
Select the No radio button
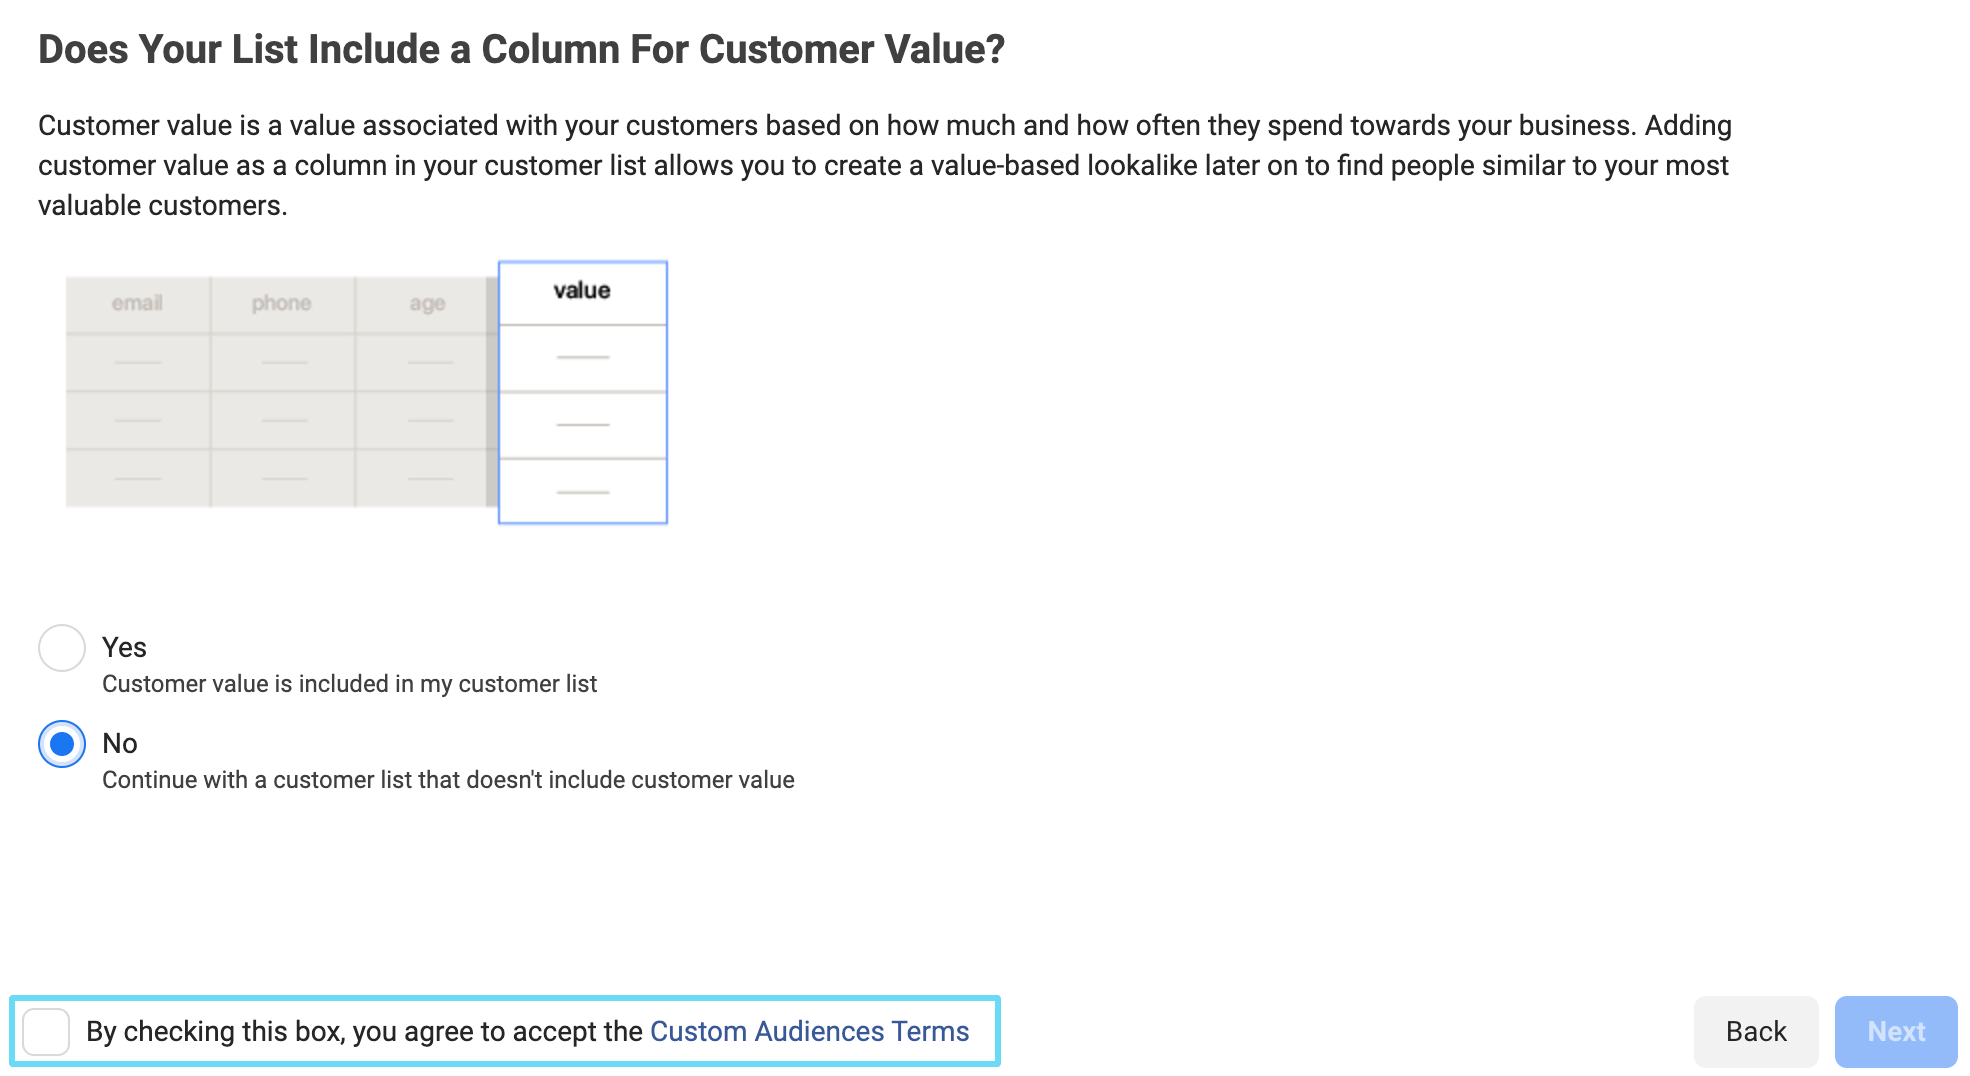61,744
